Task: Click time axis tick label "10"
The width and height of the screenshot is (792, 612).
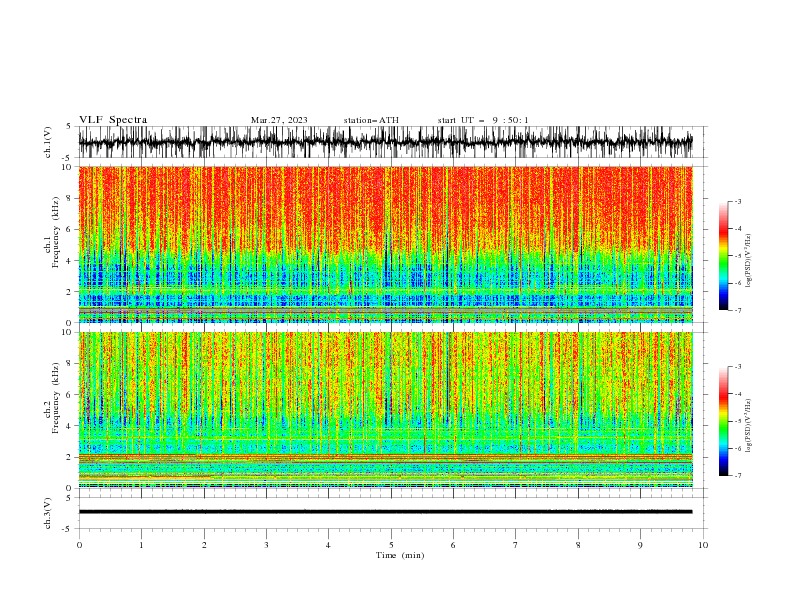Action: pos(703,545)
